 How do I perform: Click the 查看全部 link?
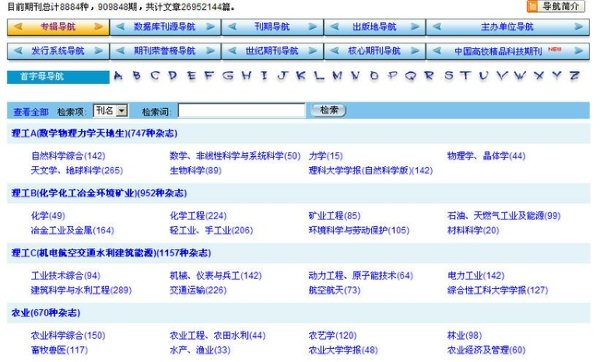(31, 112)
